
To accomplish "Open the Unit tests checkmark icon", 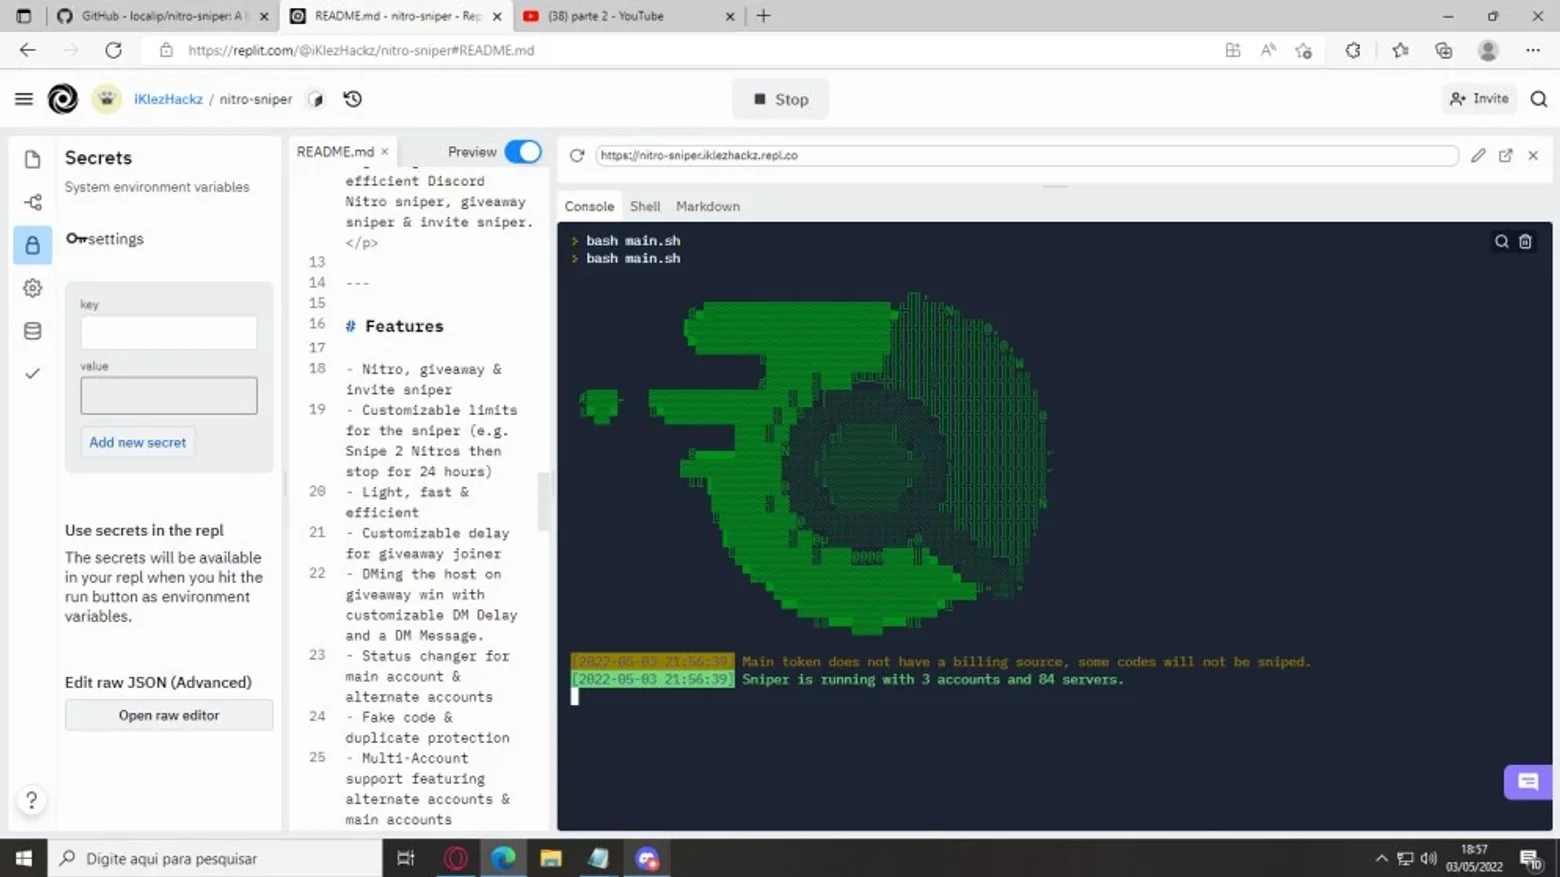I will click(32, 374).
